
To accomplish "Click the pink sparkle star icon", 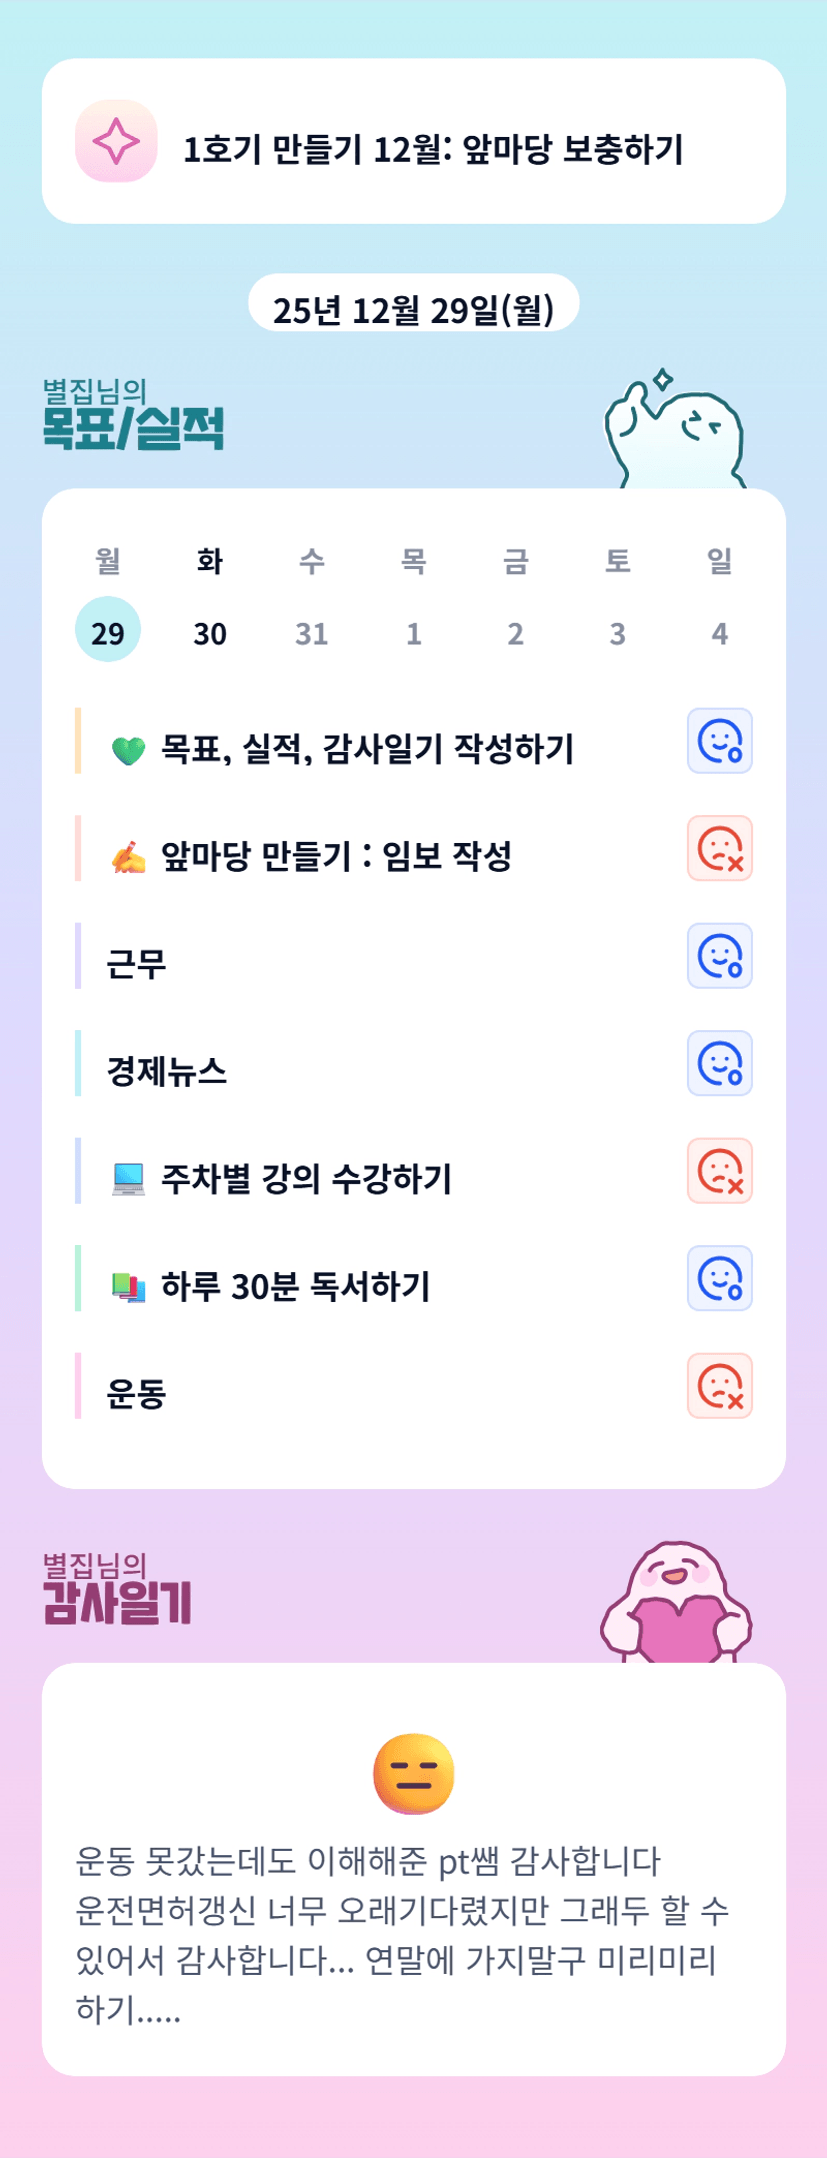I will (x=116, y=141).
